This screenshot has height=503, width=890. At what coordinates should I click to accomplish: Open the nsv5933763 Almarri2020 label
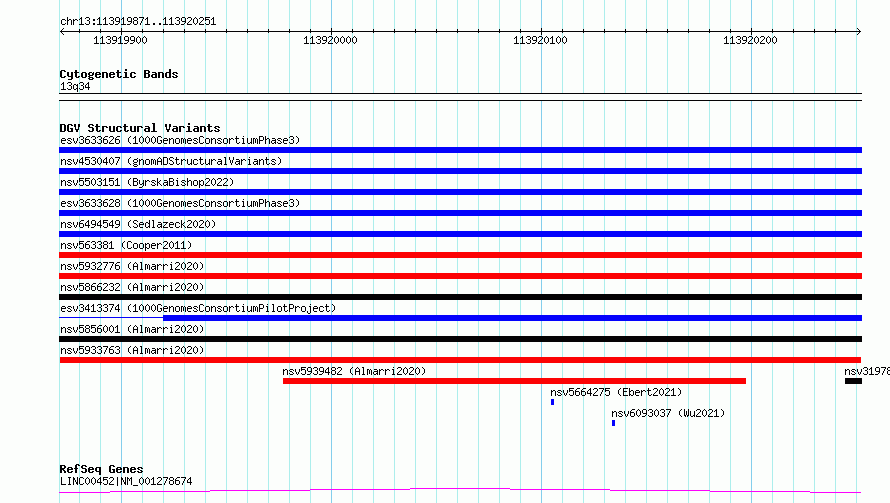tap(132, 350)
